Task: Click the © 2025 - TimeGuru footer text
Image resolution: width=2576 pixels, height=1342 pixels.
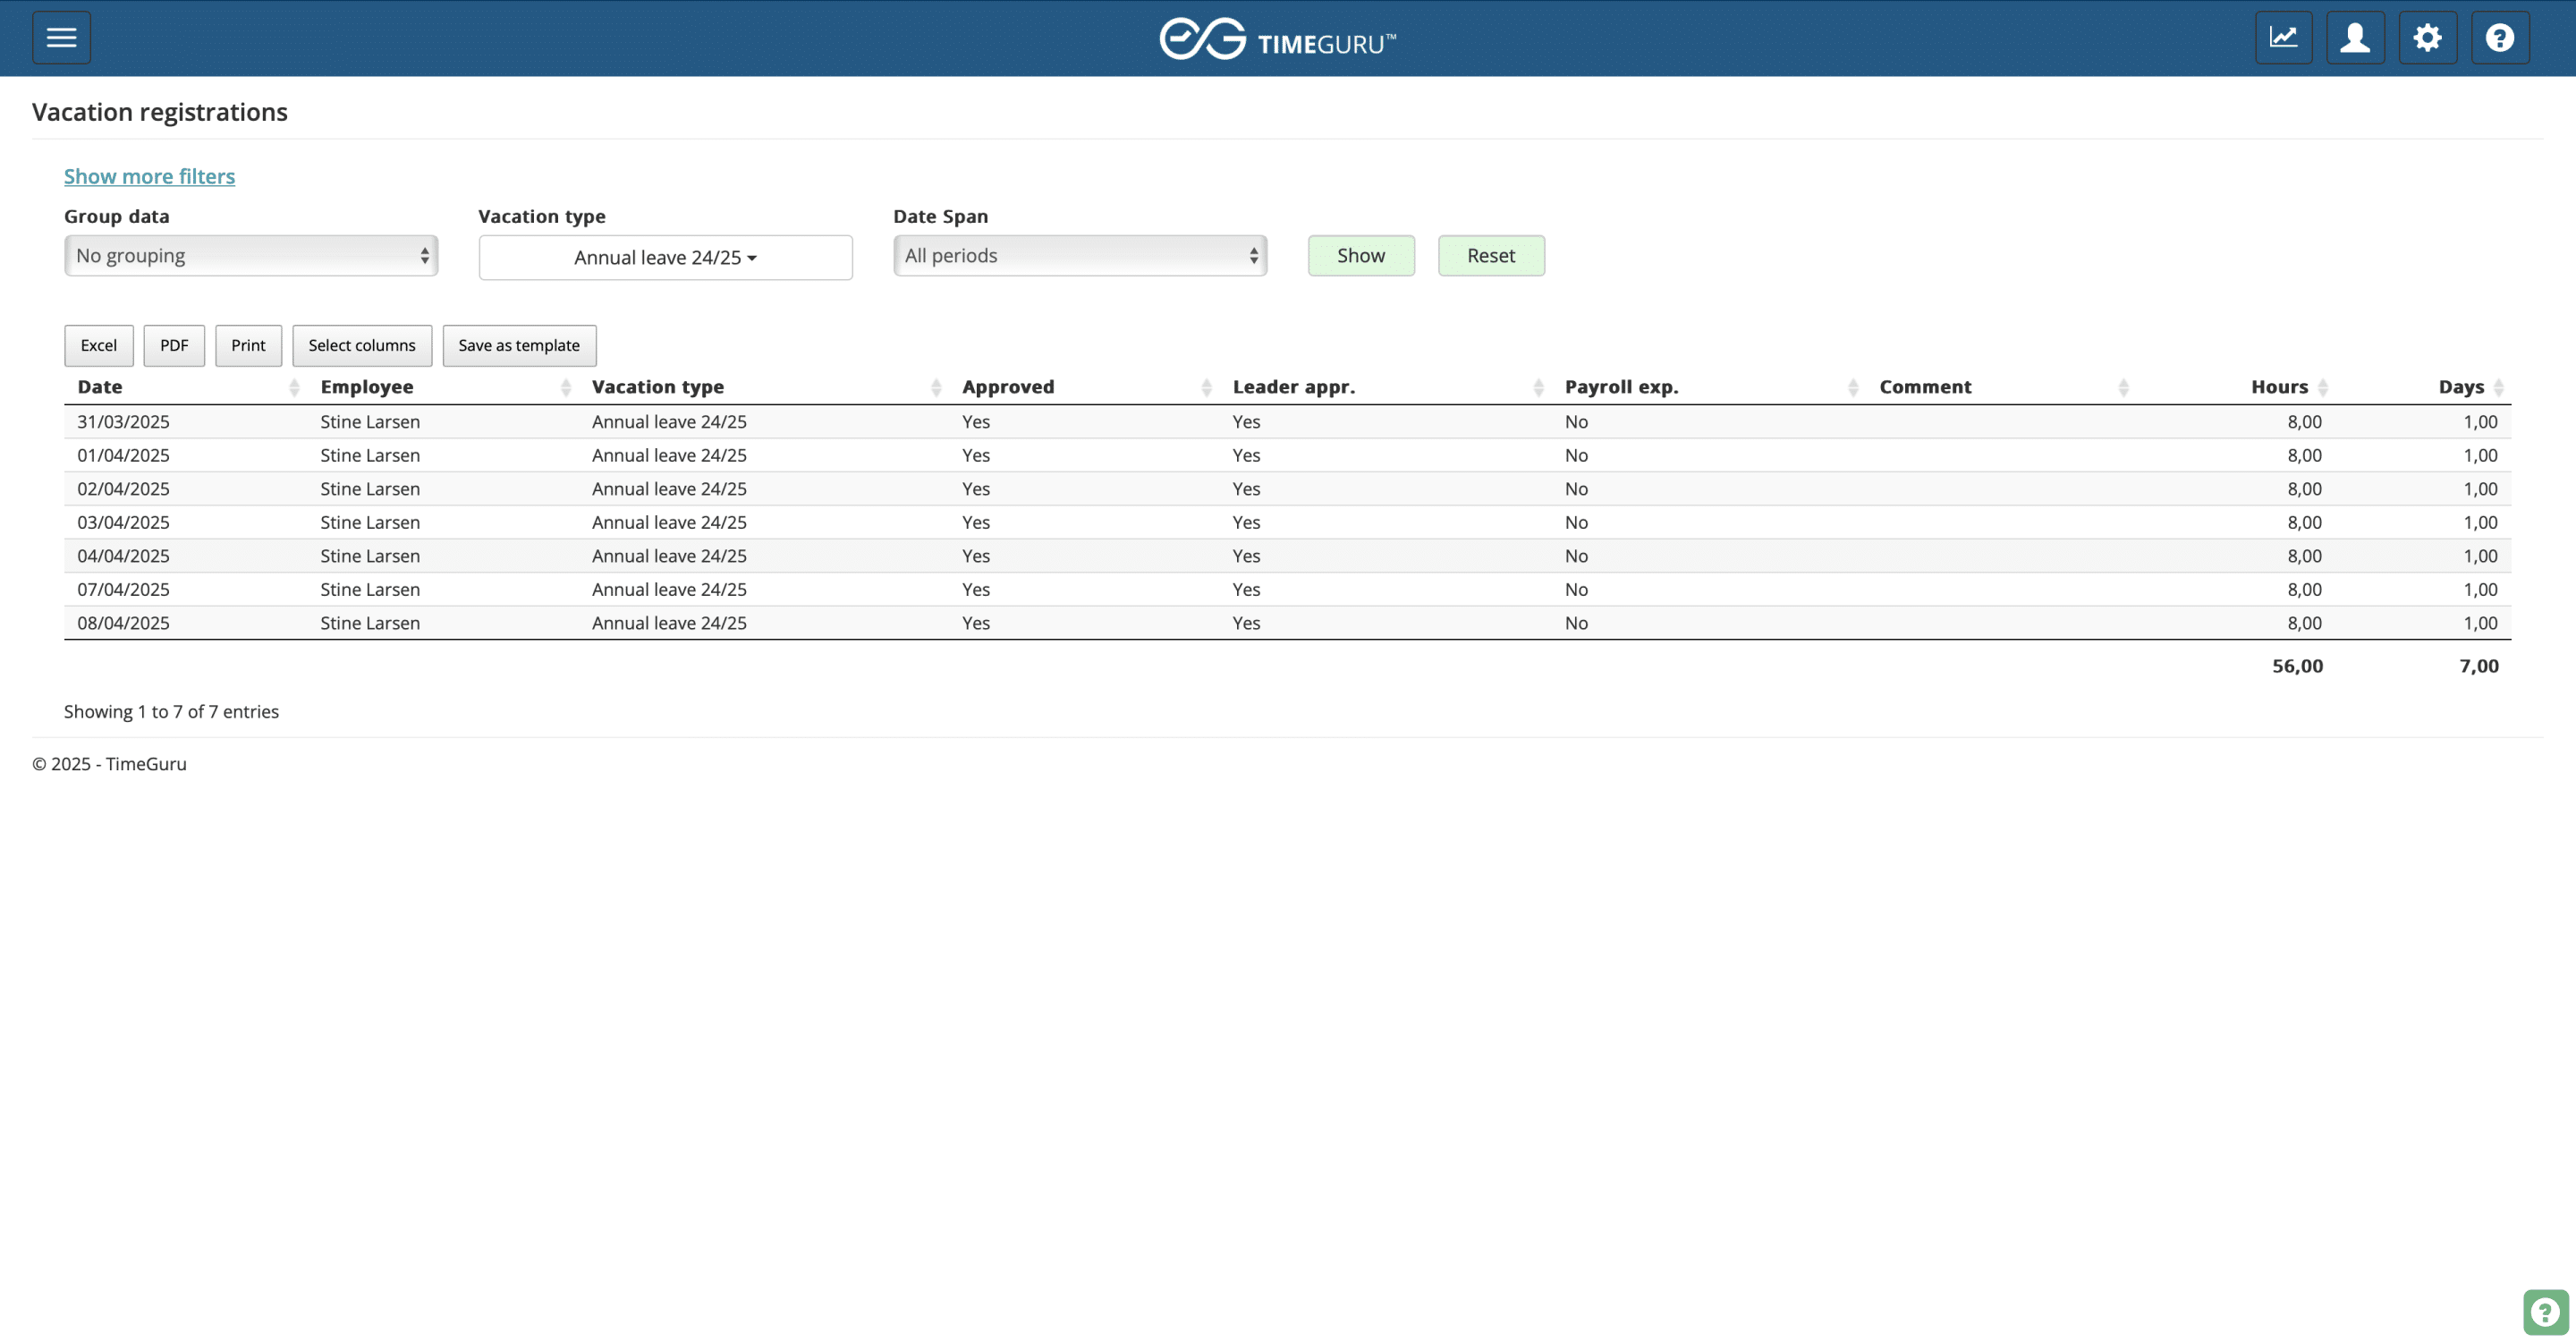Action: point(109,764)
